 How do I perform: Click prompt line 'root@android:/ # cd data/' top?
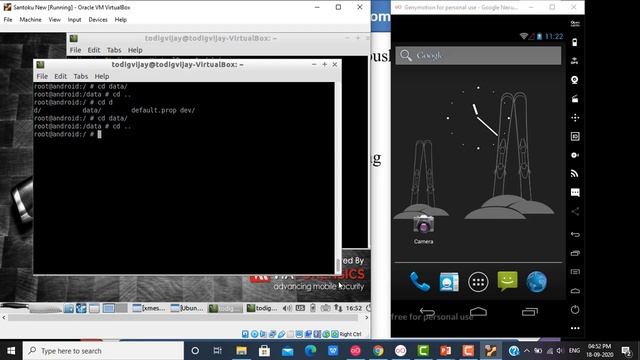pos(81,87)
